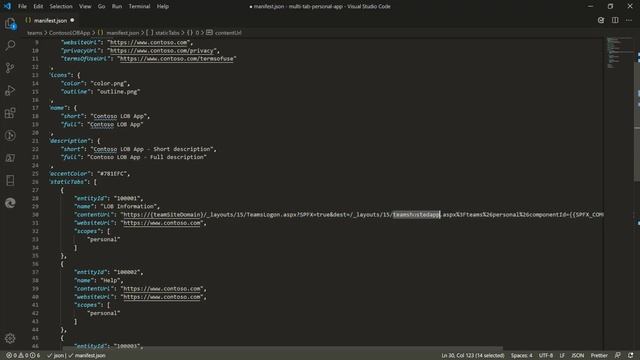640x360 pixels.
Task: Open the Extensions view
Action: (10, 113)
